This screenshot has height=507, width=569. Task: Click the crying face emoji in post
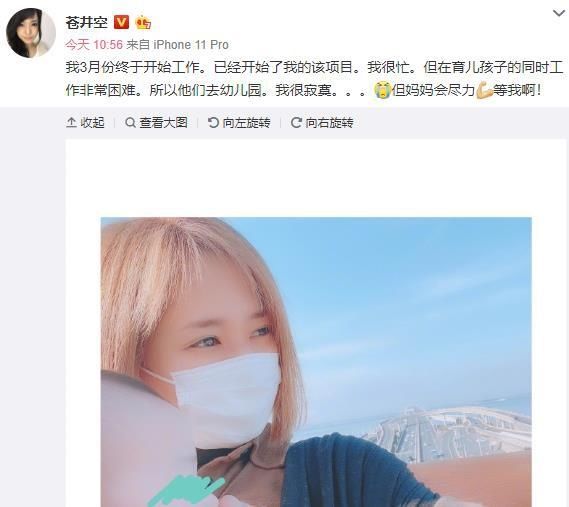[x=382, y=90]
